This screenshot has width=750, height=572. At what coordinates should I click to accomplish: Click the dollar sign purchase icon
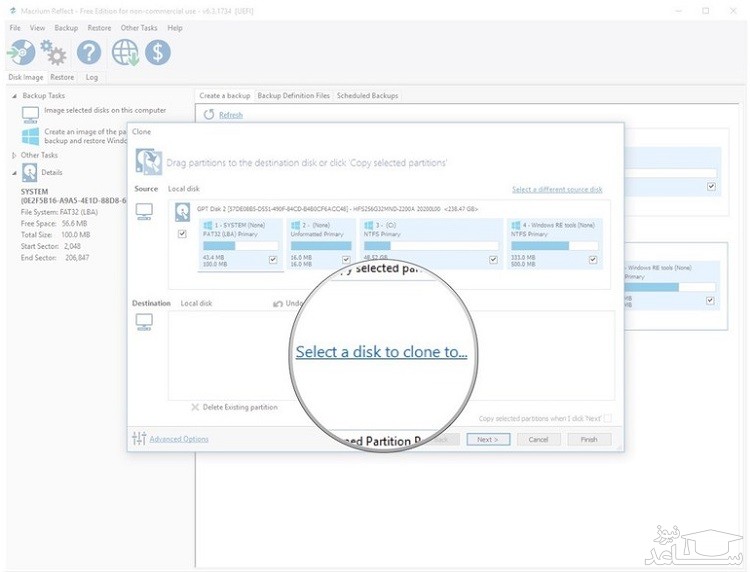point(158,53)
